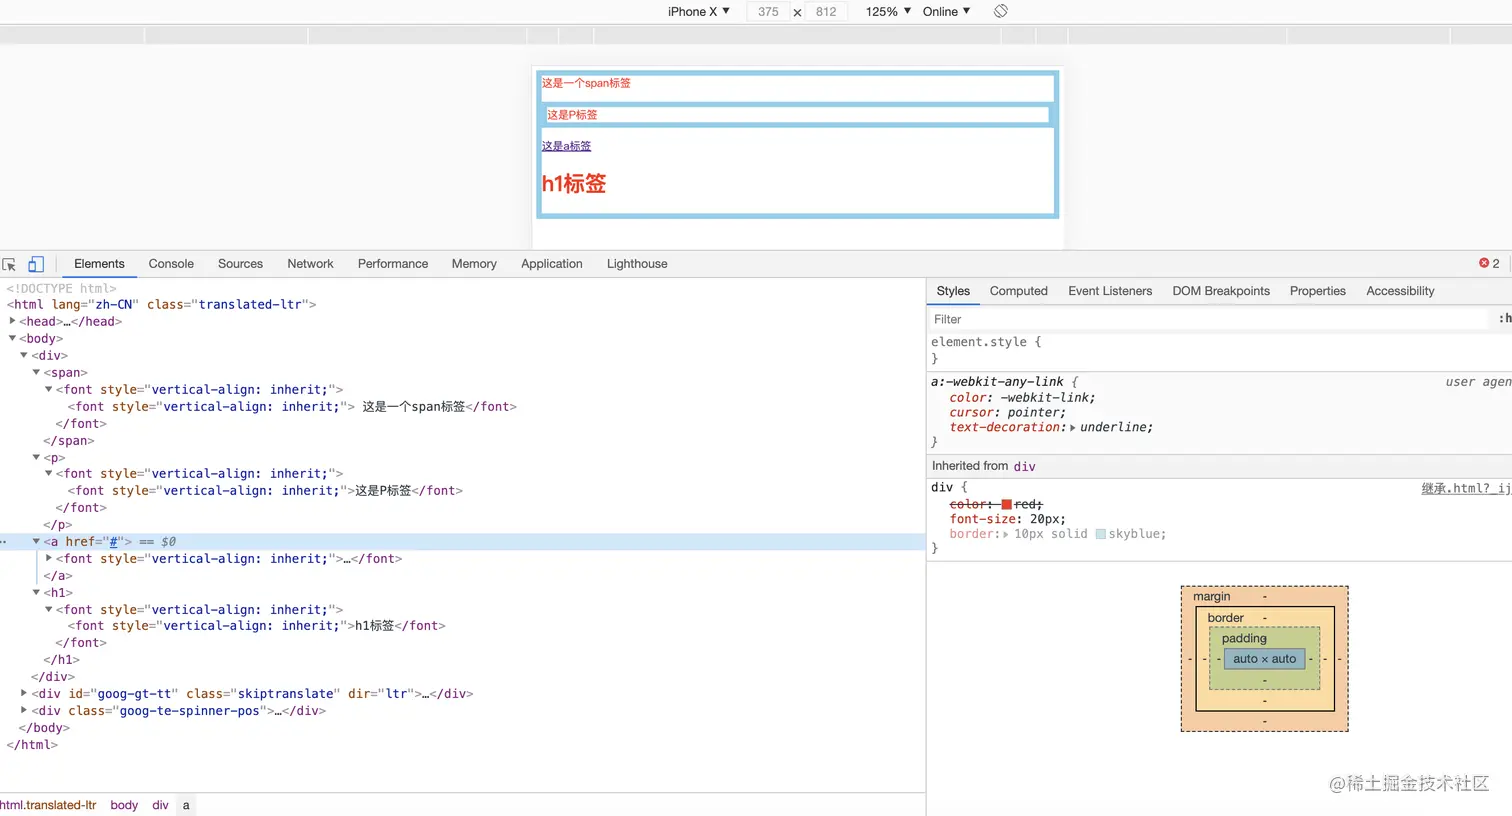Select the closing </html> tag row
Screen dimensions: 1512x816
[x=32, y=744]
